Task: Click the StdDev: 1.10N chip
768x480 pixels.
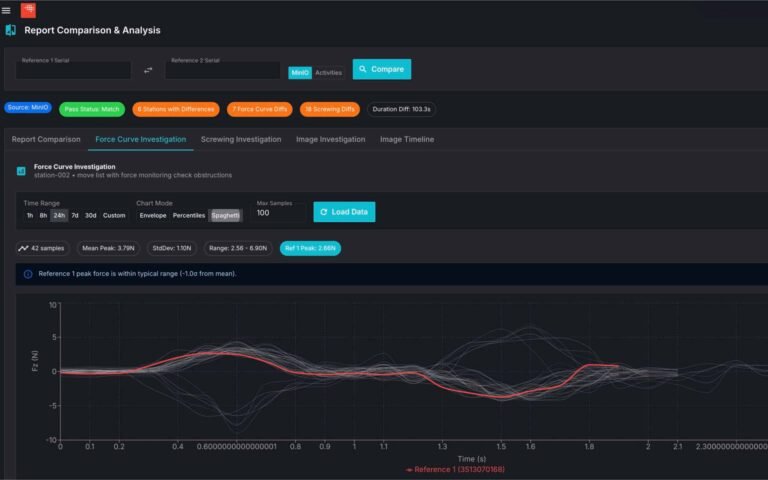Action: [172, 248]
